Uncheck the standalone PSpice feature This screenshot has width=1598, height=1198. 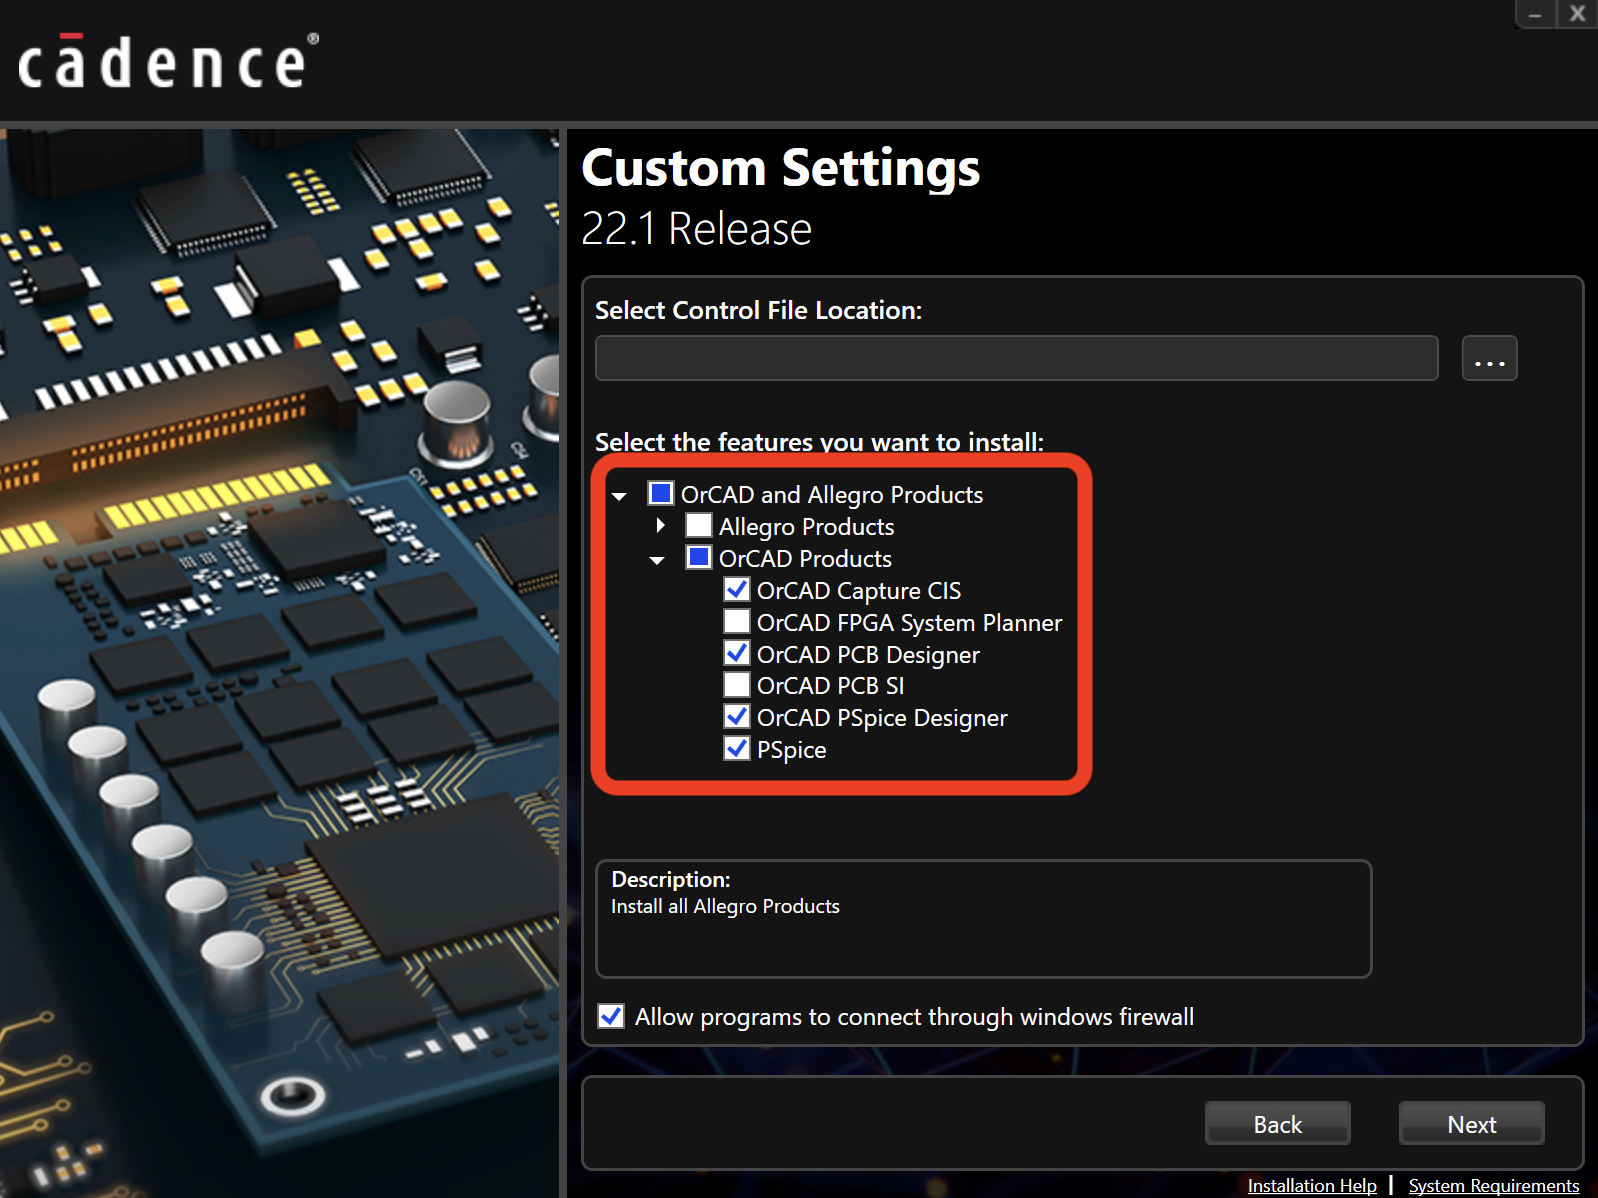(737, 749)
